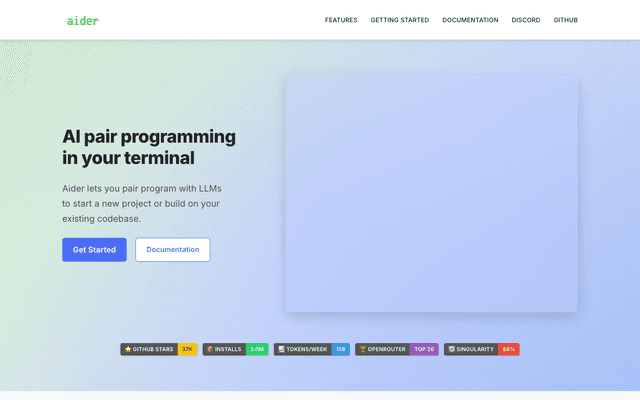Click the star icon on GitHub Stars badge

(x=128, y=350)
